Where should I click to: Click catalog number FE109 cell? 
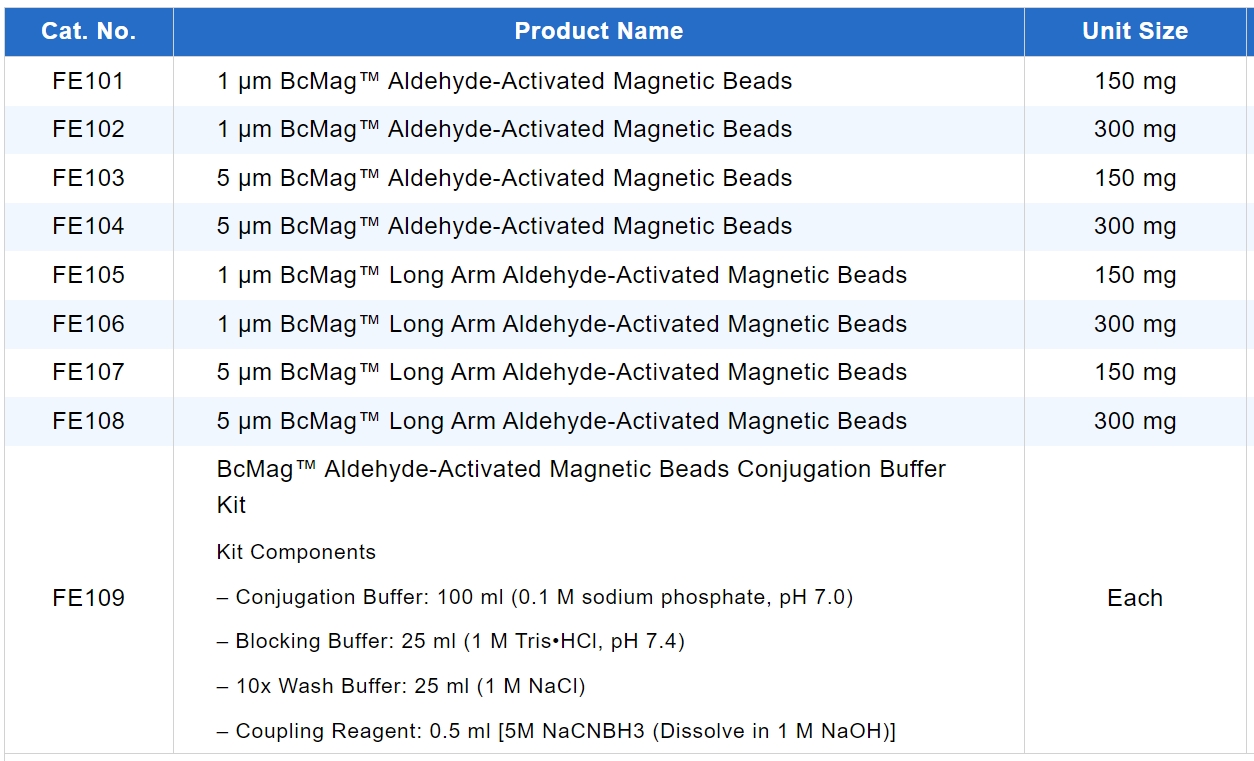coord(88,598)
